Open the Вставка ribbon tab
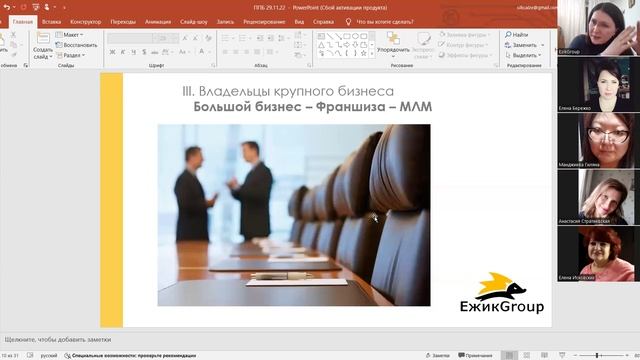Screen dimensions: 640x360 click(51, 22)
